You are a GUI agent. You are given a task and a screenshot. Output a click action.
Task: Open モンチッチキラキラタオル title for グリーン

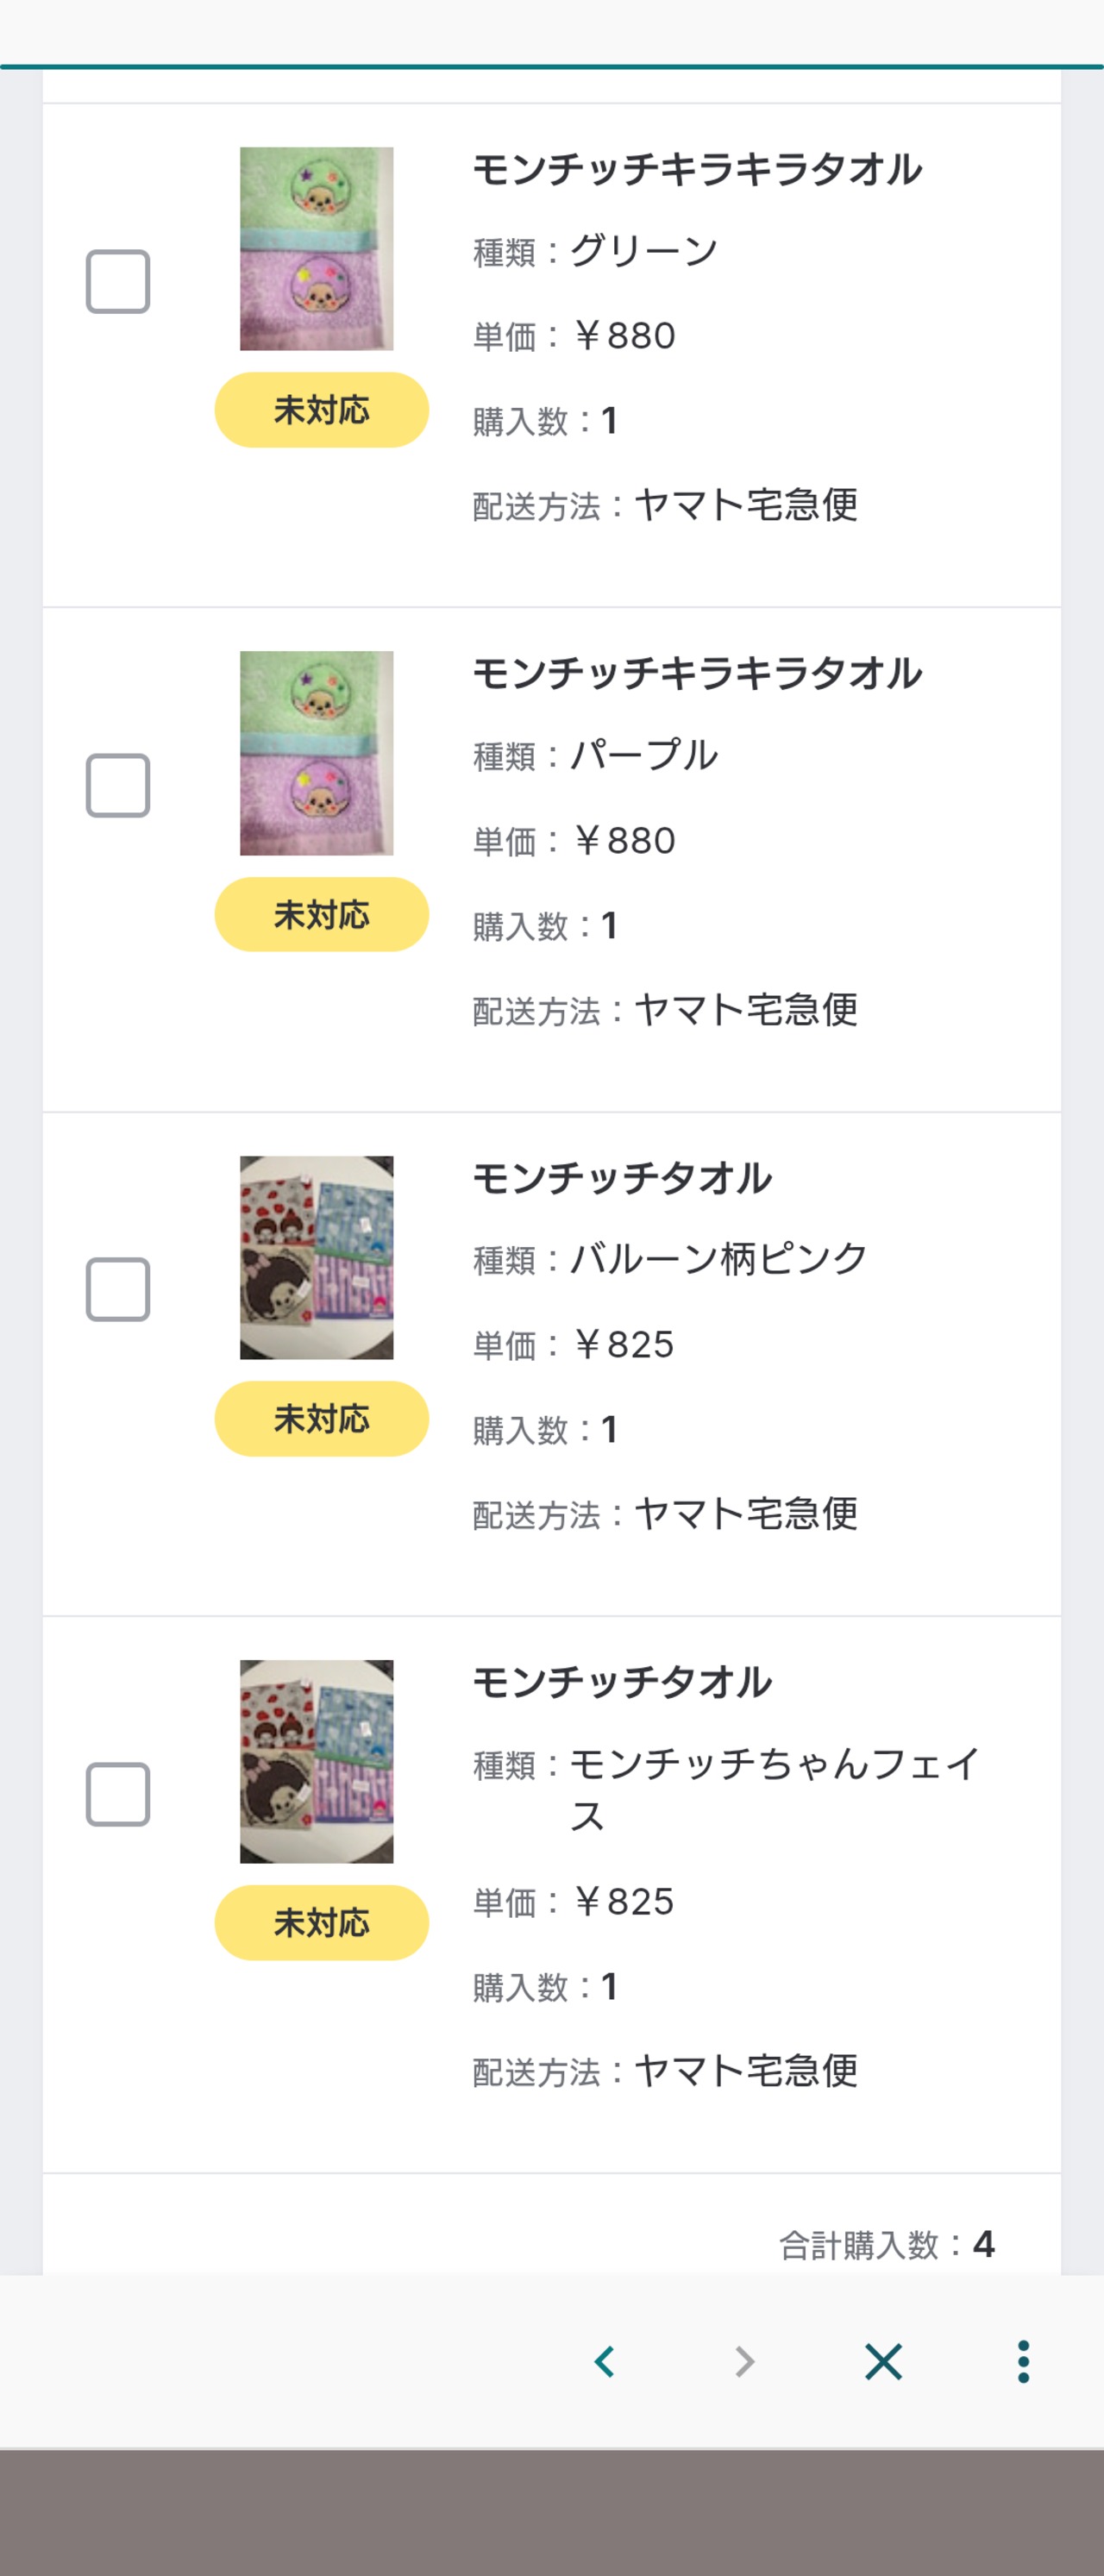point(697,169)
